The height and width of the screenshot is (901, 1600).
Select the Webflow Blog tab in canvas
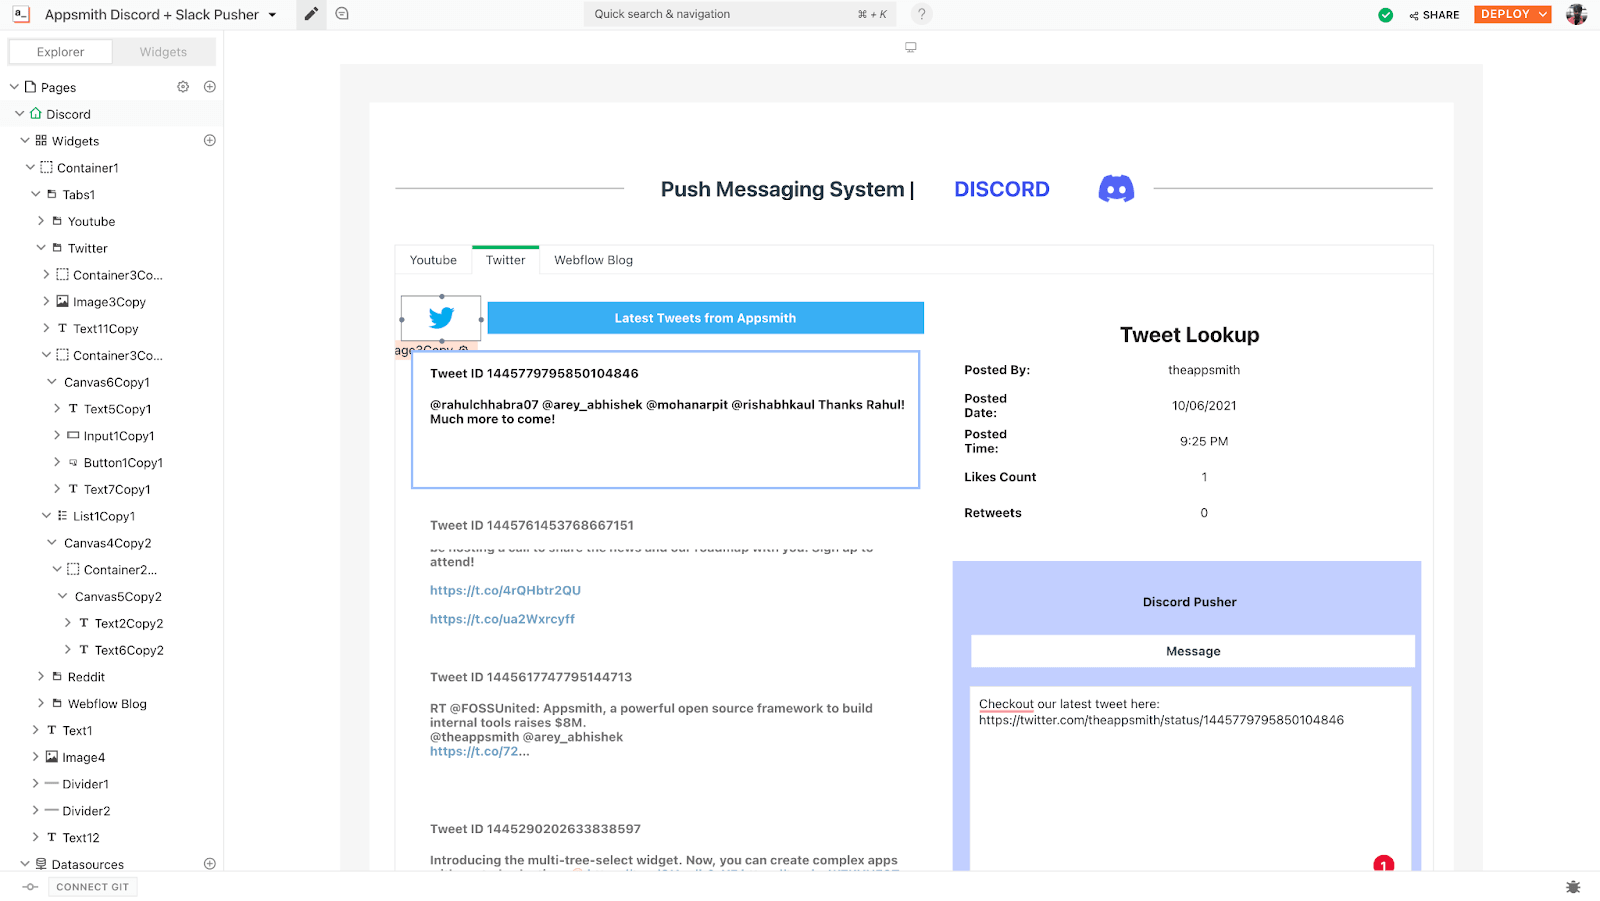(x=594, y=260)
